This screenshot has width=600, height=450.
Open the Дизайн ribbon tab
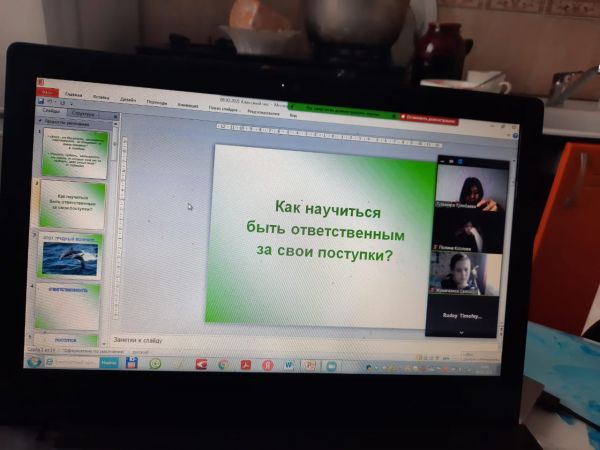pyautogui.click(x=128, y=100)
